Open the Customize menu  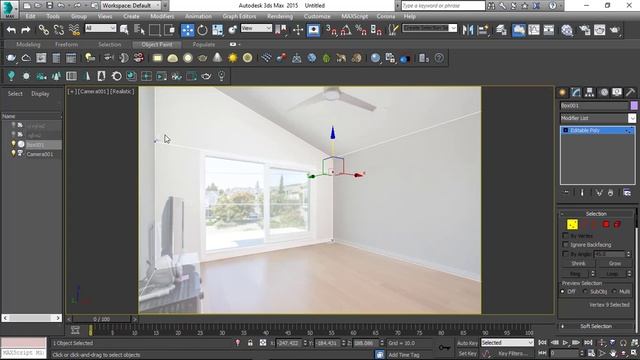click(317, 16)
